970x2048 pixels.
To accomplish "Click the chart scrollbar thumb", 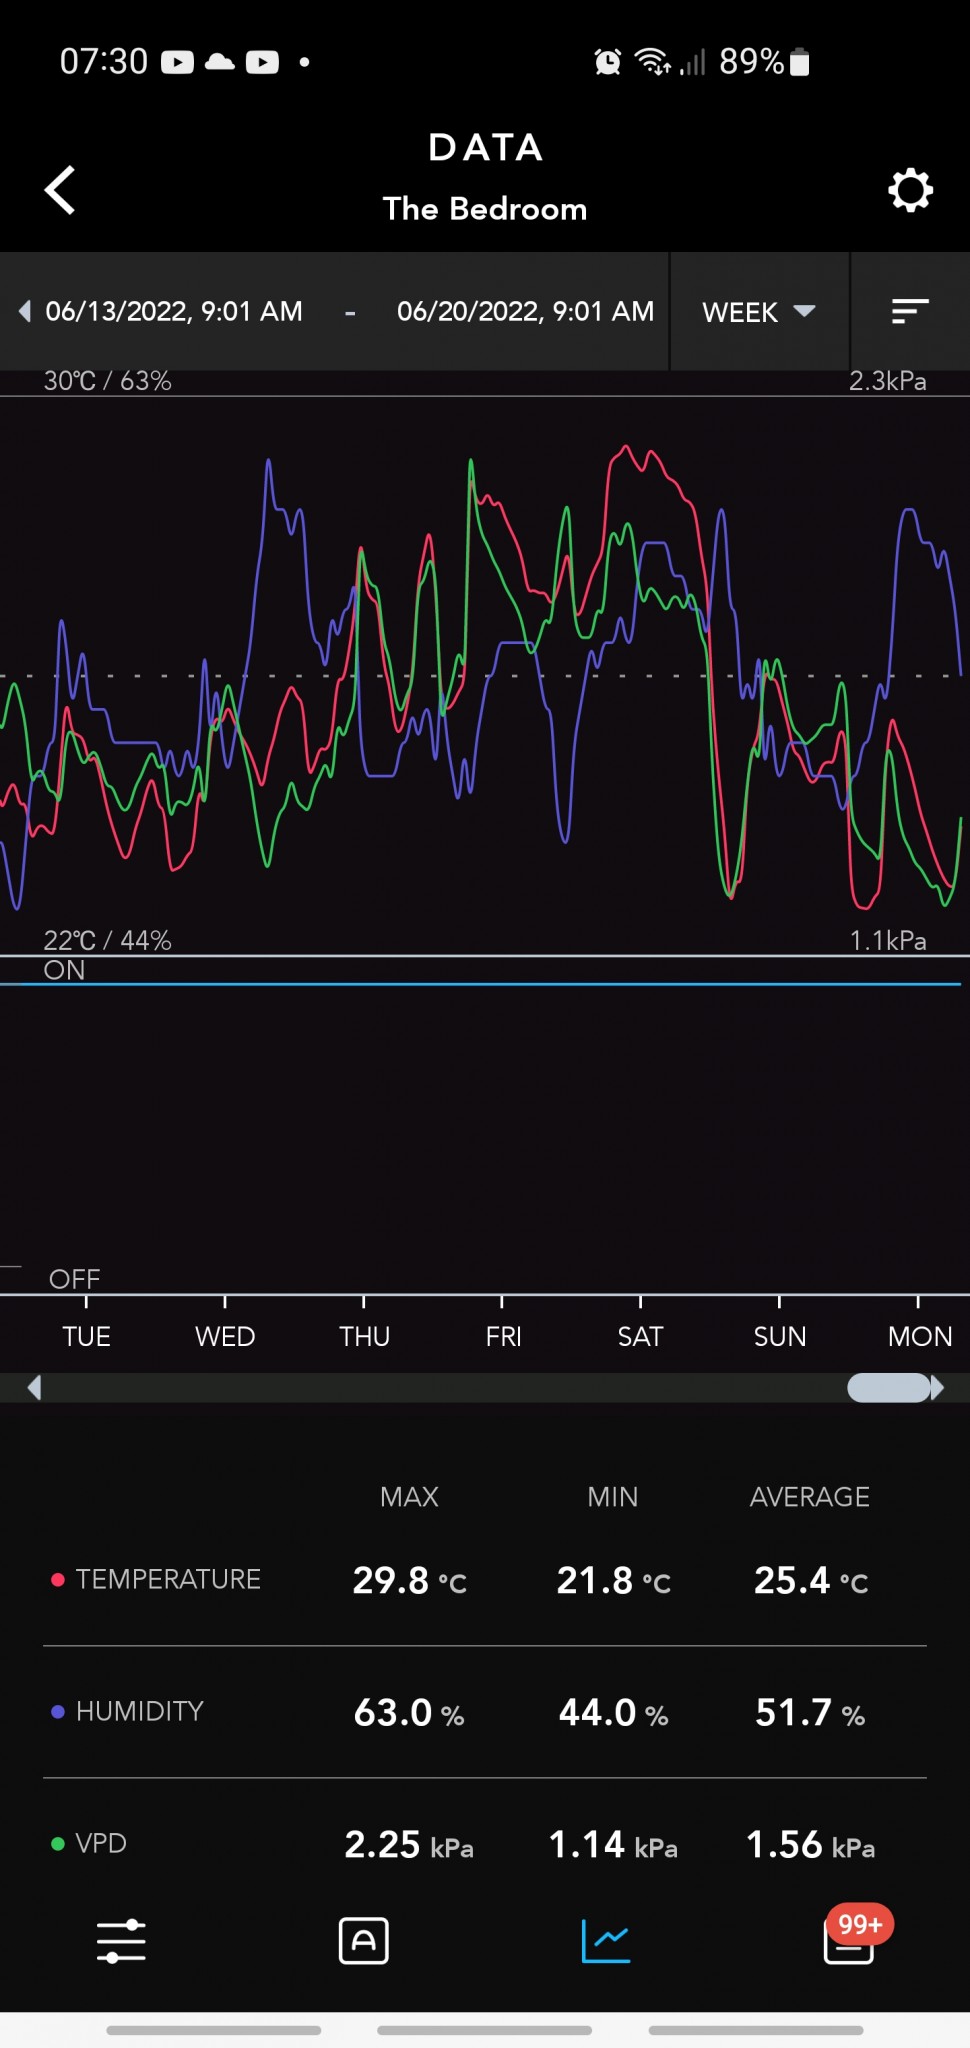I will [x=888, y=1388].
